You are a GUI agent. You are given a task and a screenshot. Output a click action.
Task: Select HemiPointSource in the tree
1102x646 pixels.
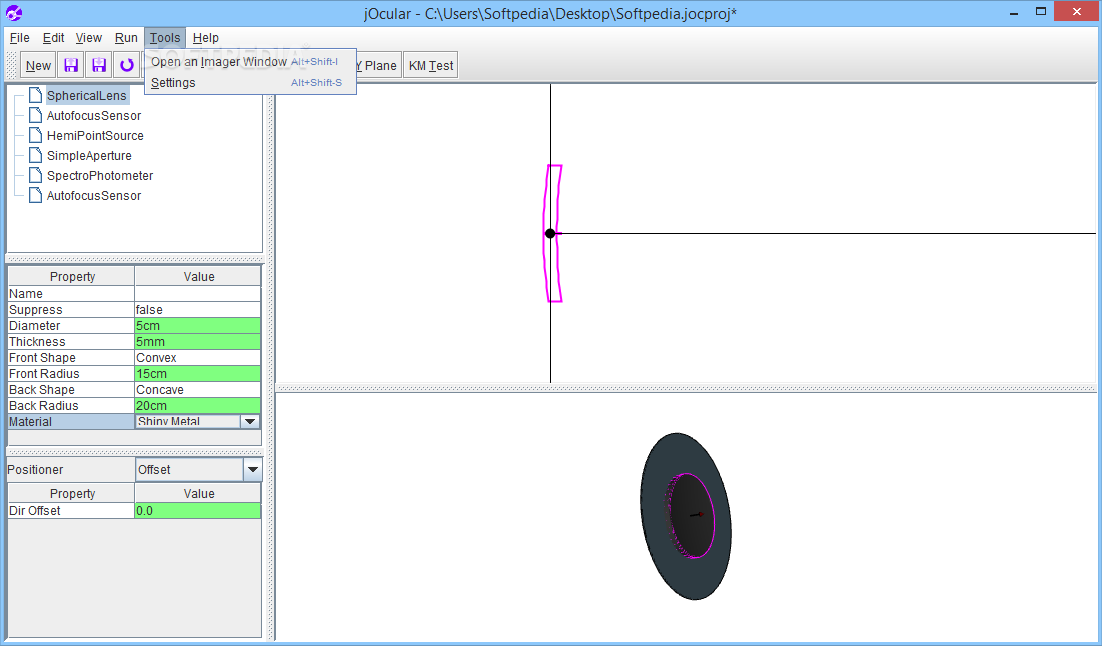click(x=95, y=136)
